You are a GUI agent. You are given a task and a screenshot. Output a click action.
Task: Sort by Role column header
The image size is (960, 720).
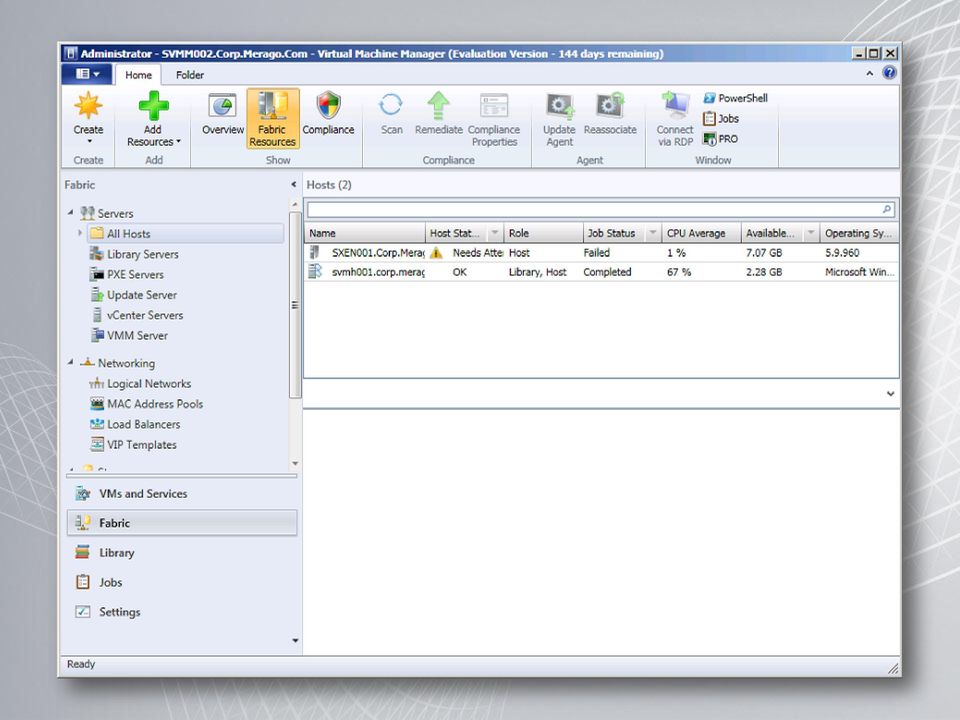(543, 233)
